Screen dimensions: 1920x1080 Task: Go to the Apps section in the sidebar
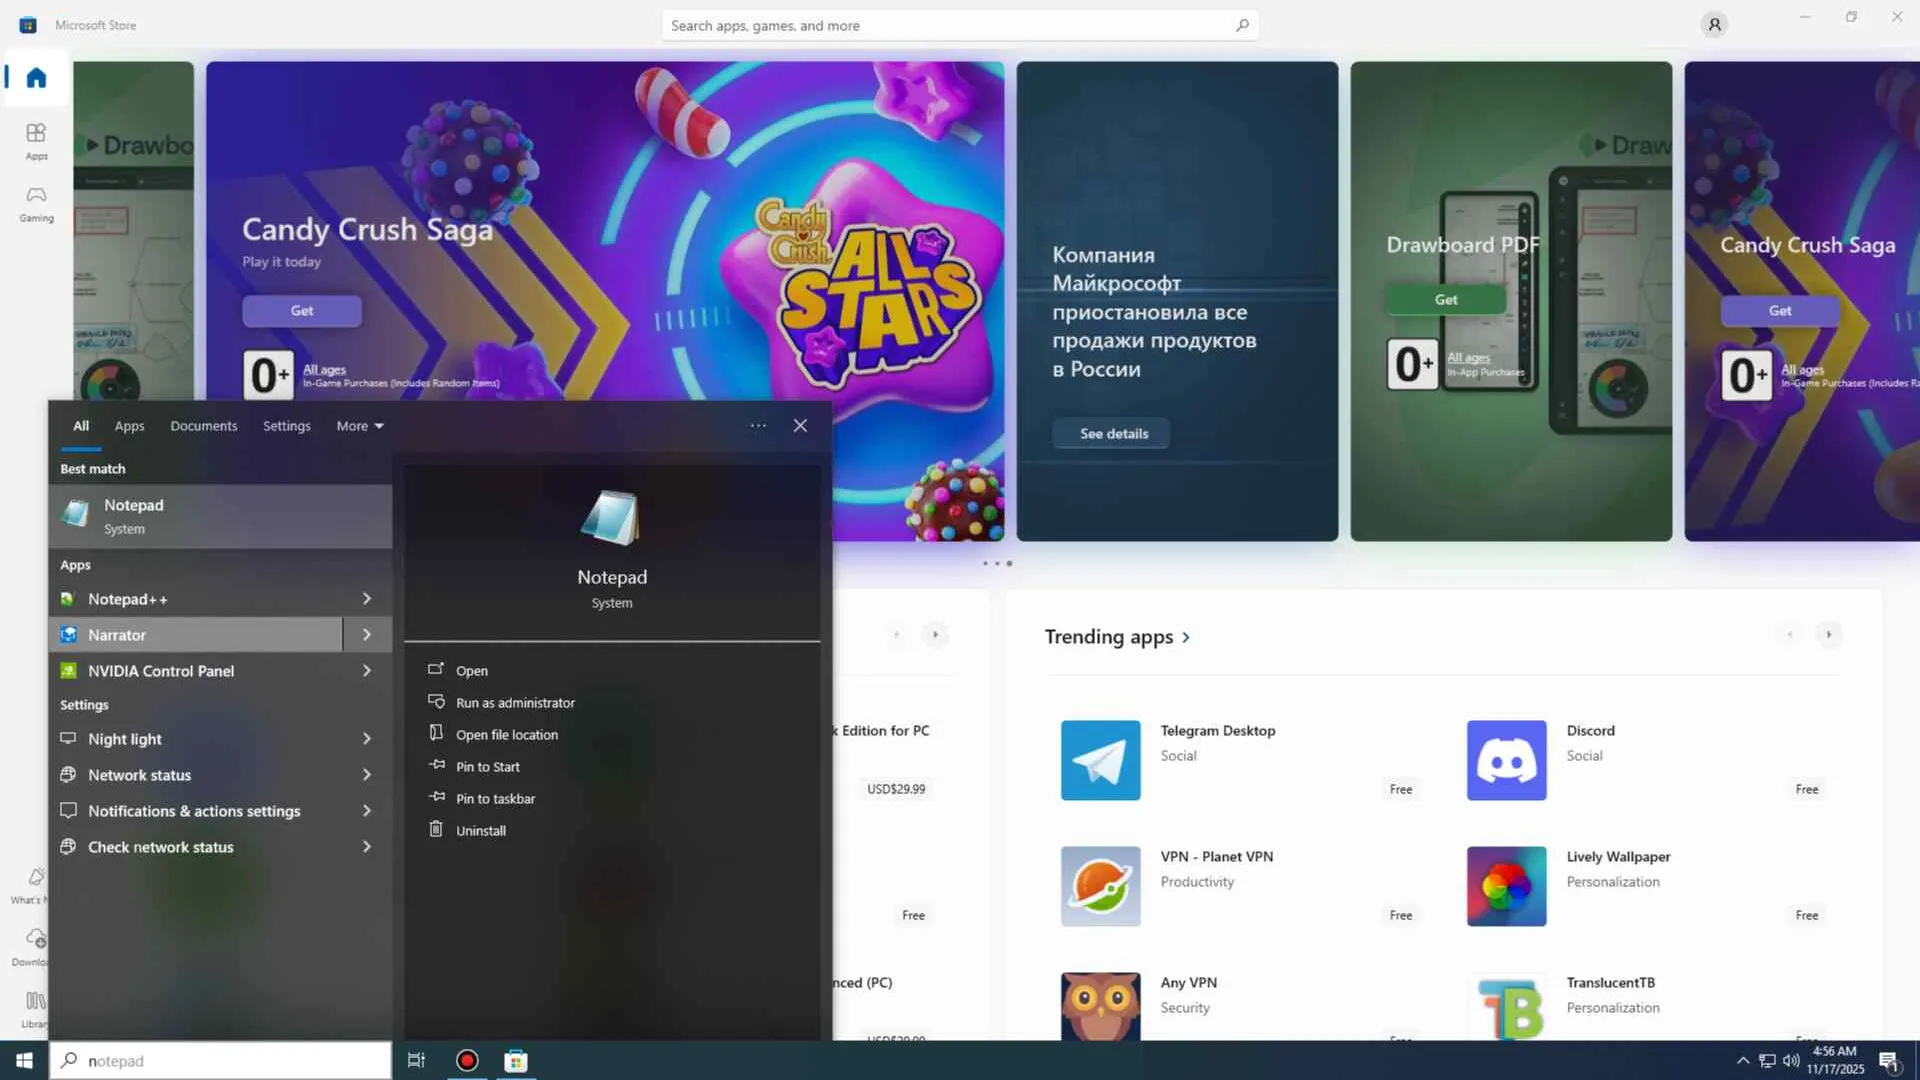[x=36, y=140]
